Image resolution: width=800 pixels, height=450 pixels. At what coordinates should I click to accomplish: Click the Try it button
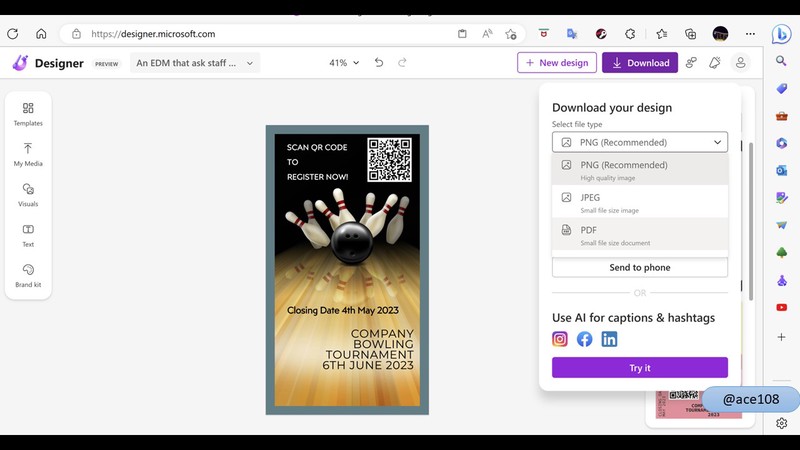click(x=640, y=367)
